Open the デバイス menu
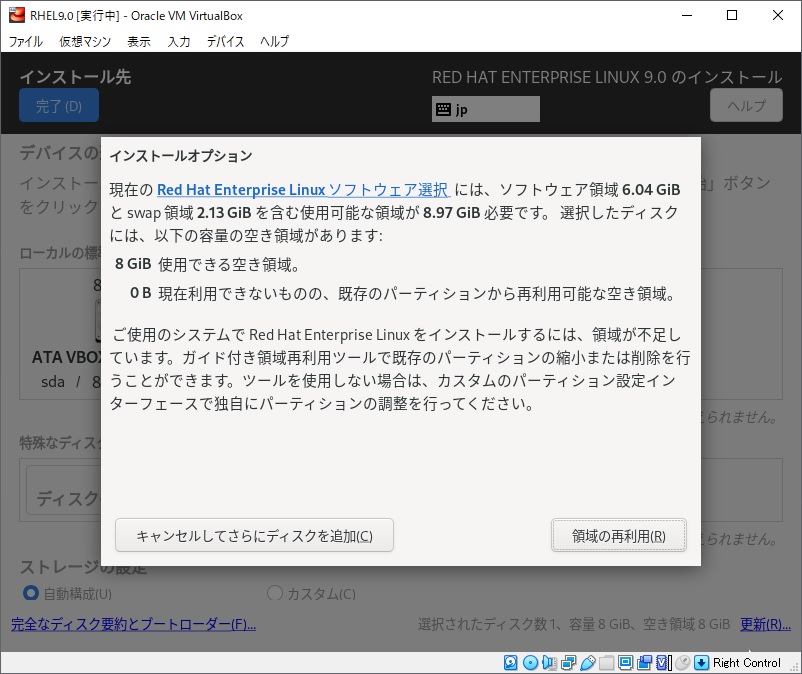The width and height of the screenshot is (802, 674). click(225, 41)
